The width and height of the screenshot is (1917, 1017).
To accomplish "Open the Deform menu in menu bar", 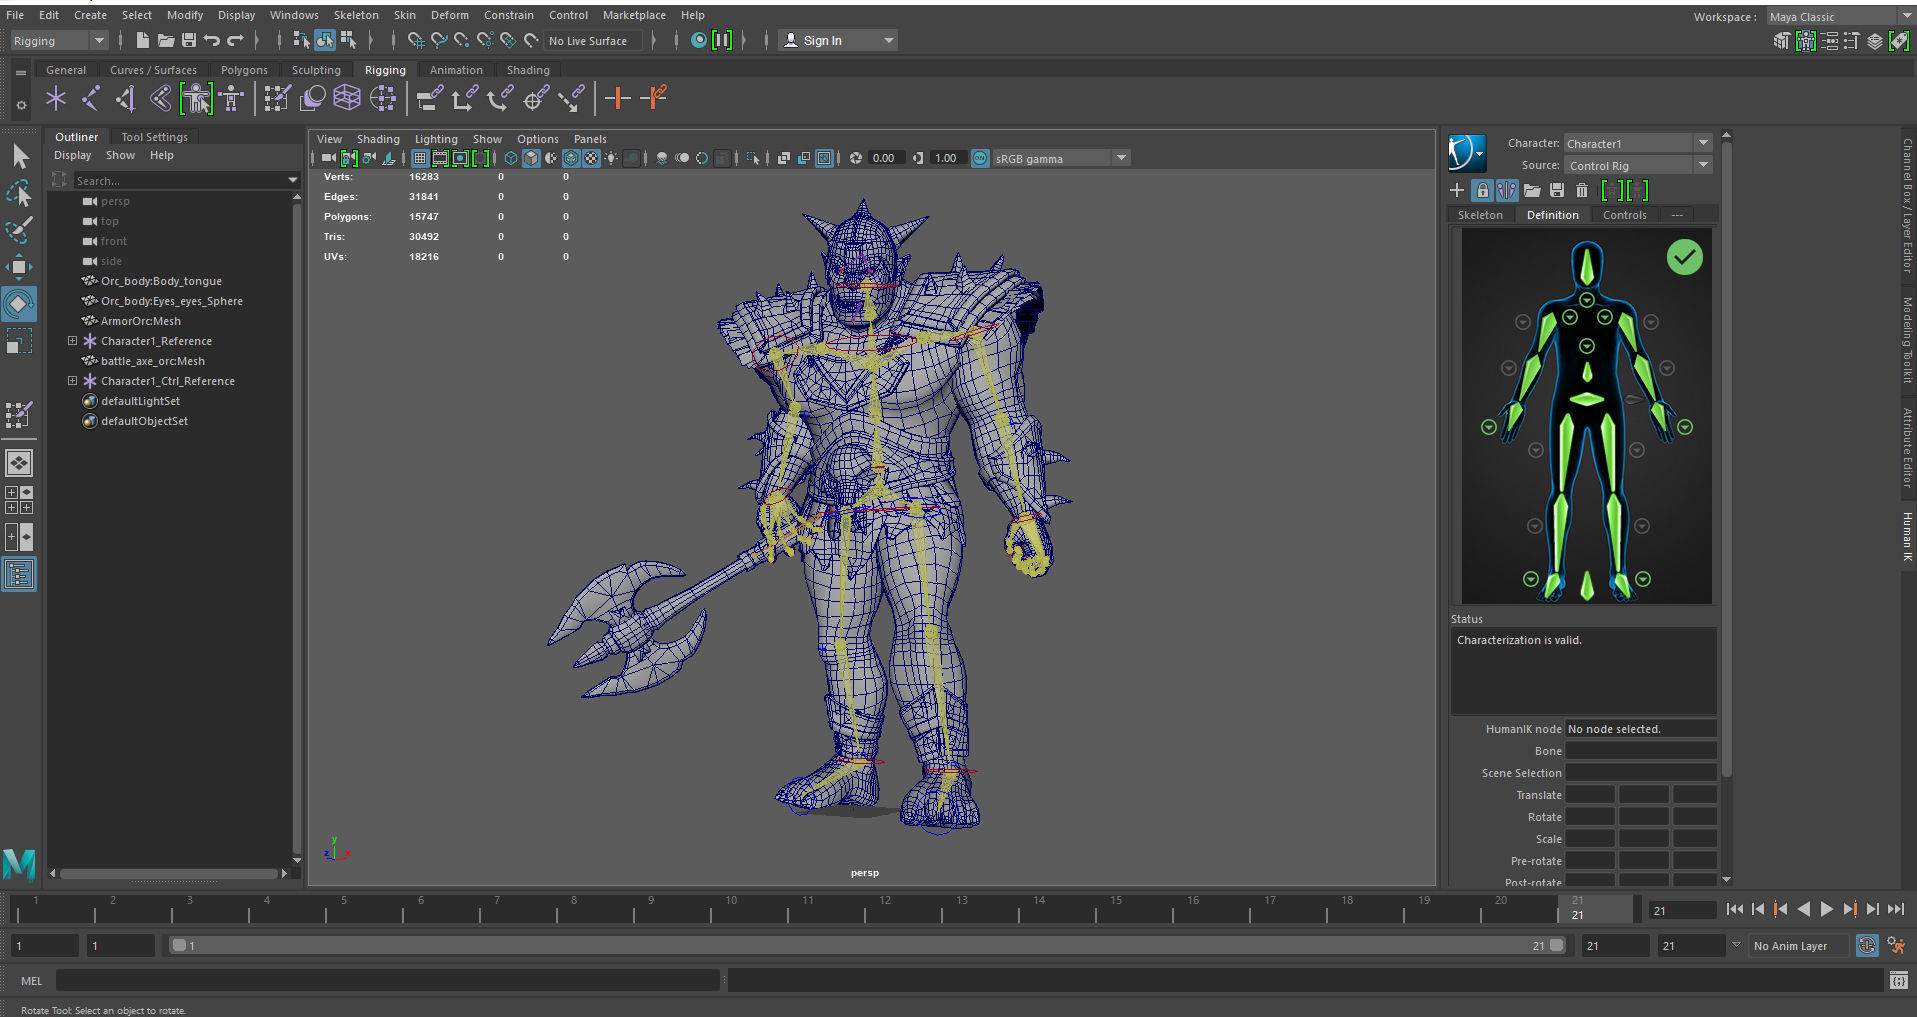I will click(449, 15).
